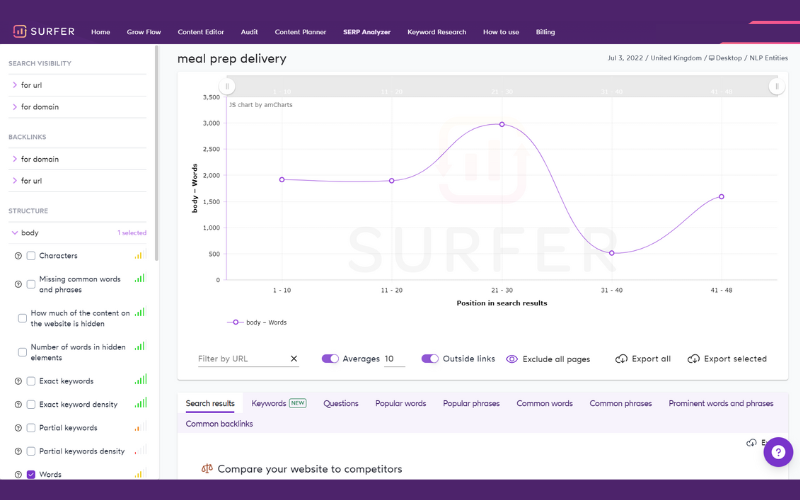Open Audit in the top navigation
Image resolution: width=800 pixels, height=500 pixels.
[249, 32]
